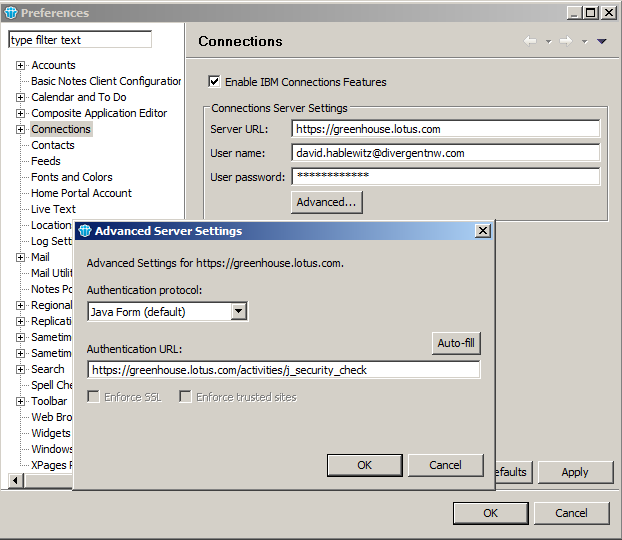Select Fonts and Colors preference page

(71, 177)
